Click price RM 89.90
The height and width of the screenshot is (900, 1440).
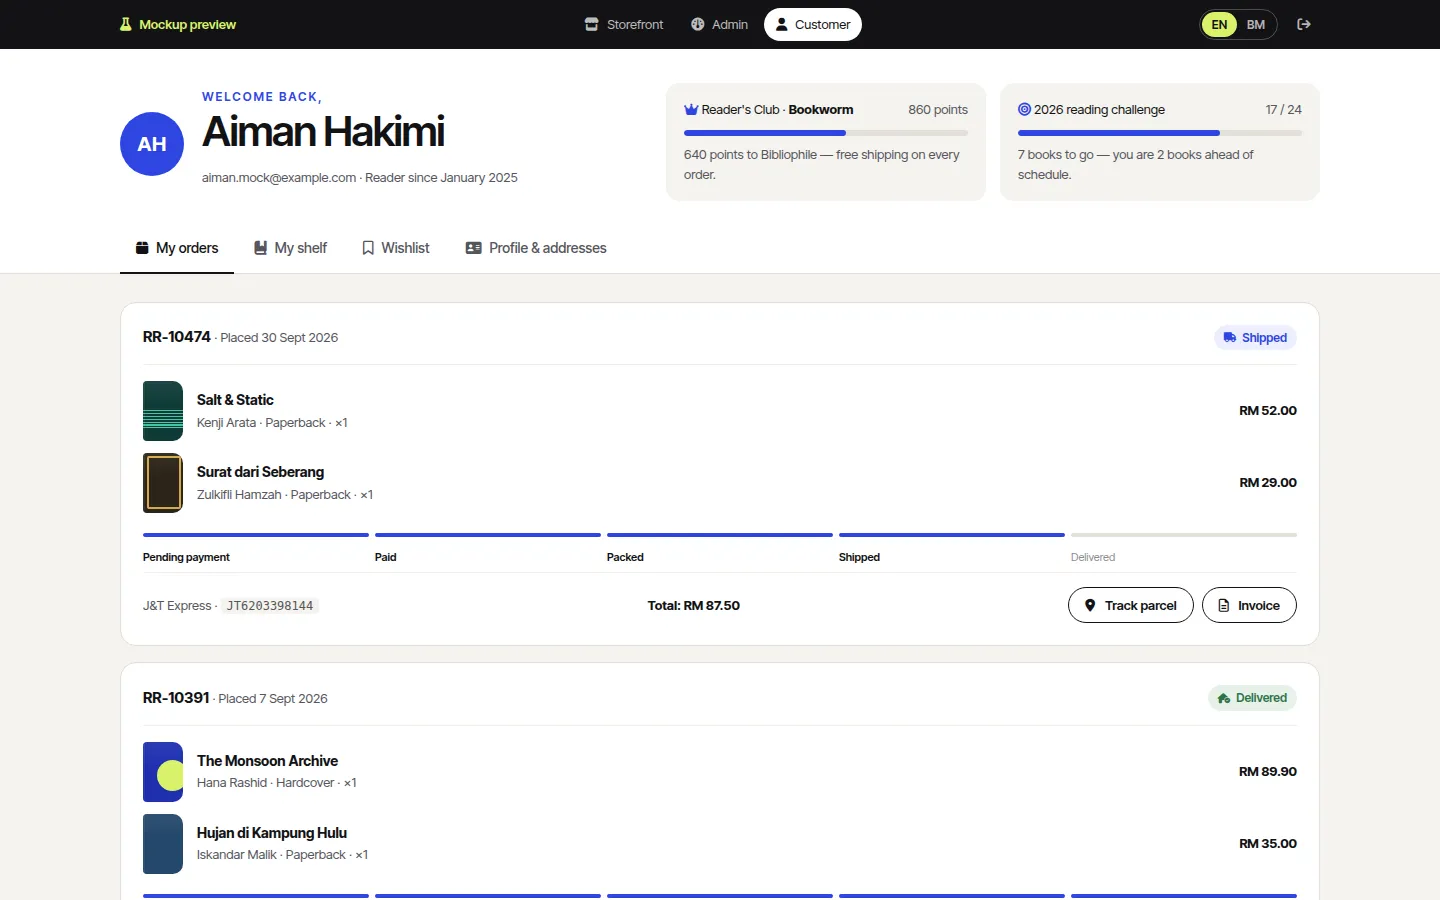pos(1268,772)
